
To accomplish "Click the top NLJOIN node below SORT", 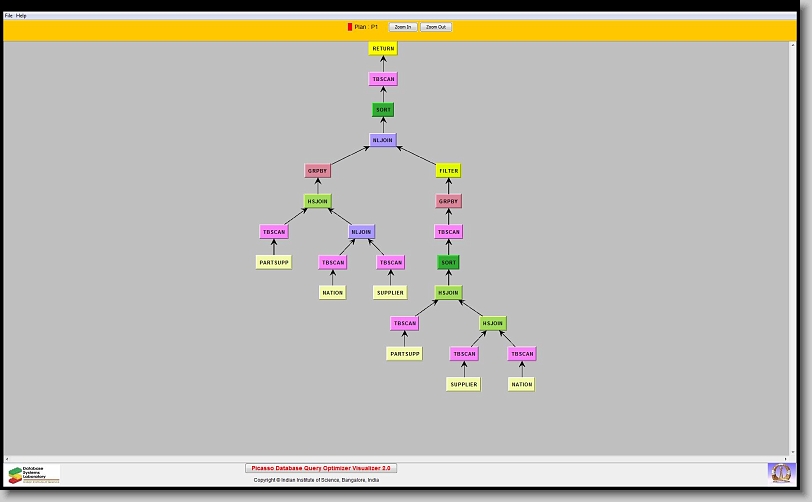I will (383, 140).
